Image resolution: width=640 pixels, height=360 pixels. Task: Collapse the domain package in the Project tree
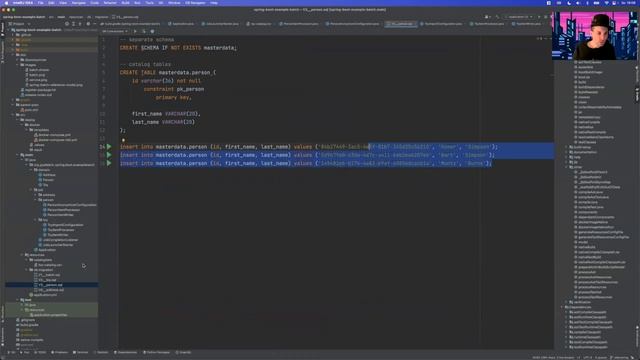coord(31,170)
